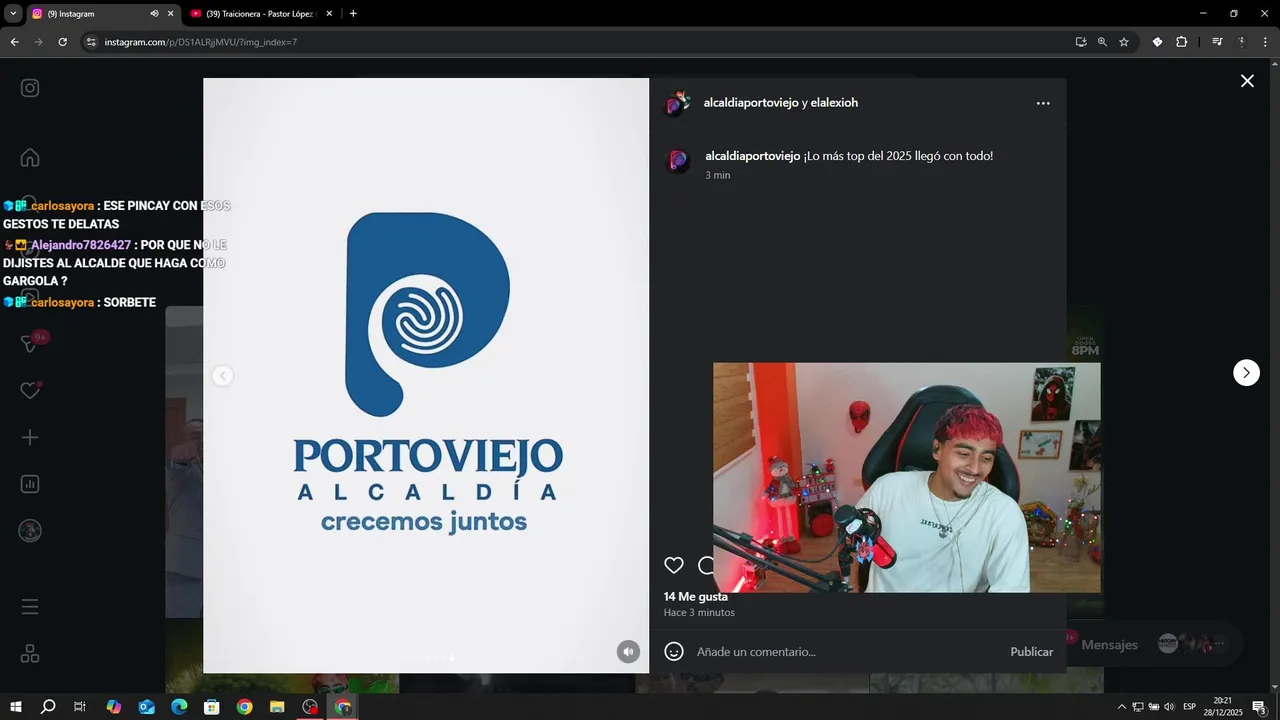The image size is (1280, 720).
Task: Open Windows Search from the taskbar
Action: click(47, 707)
